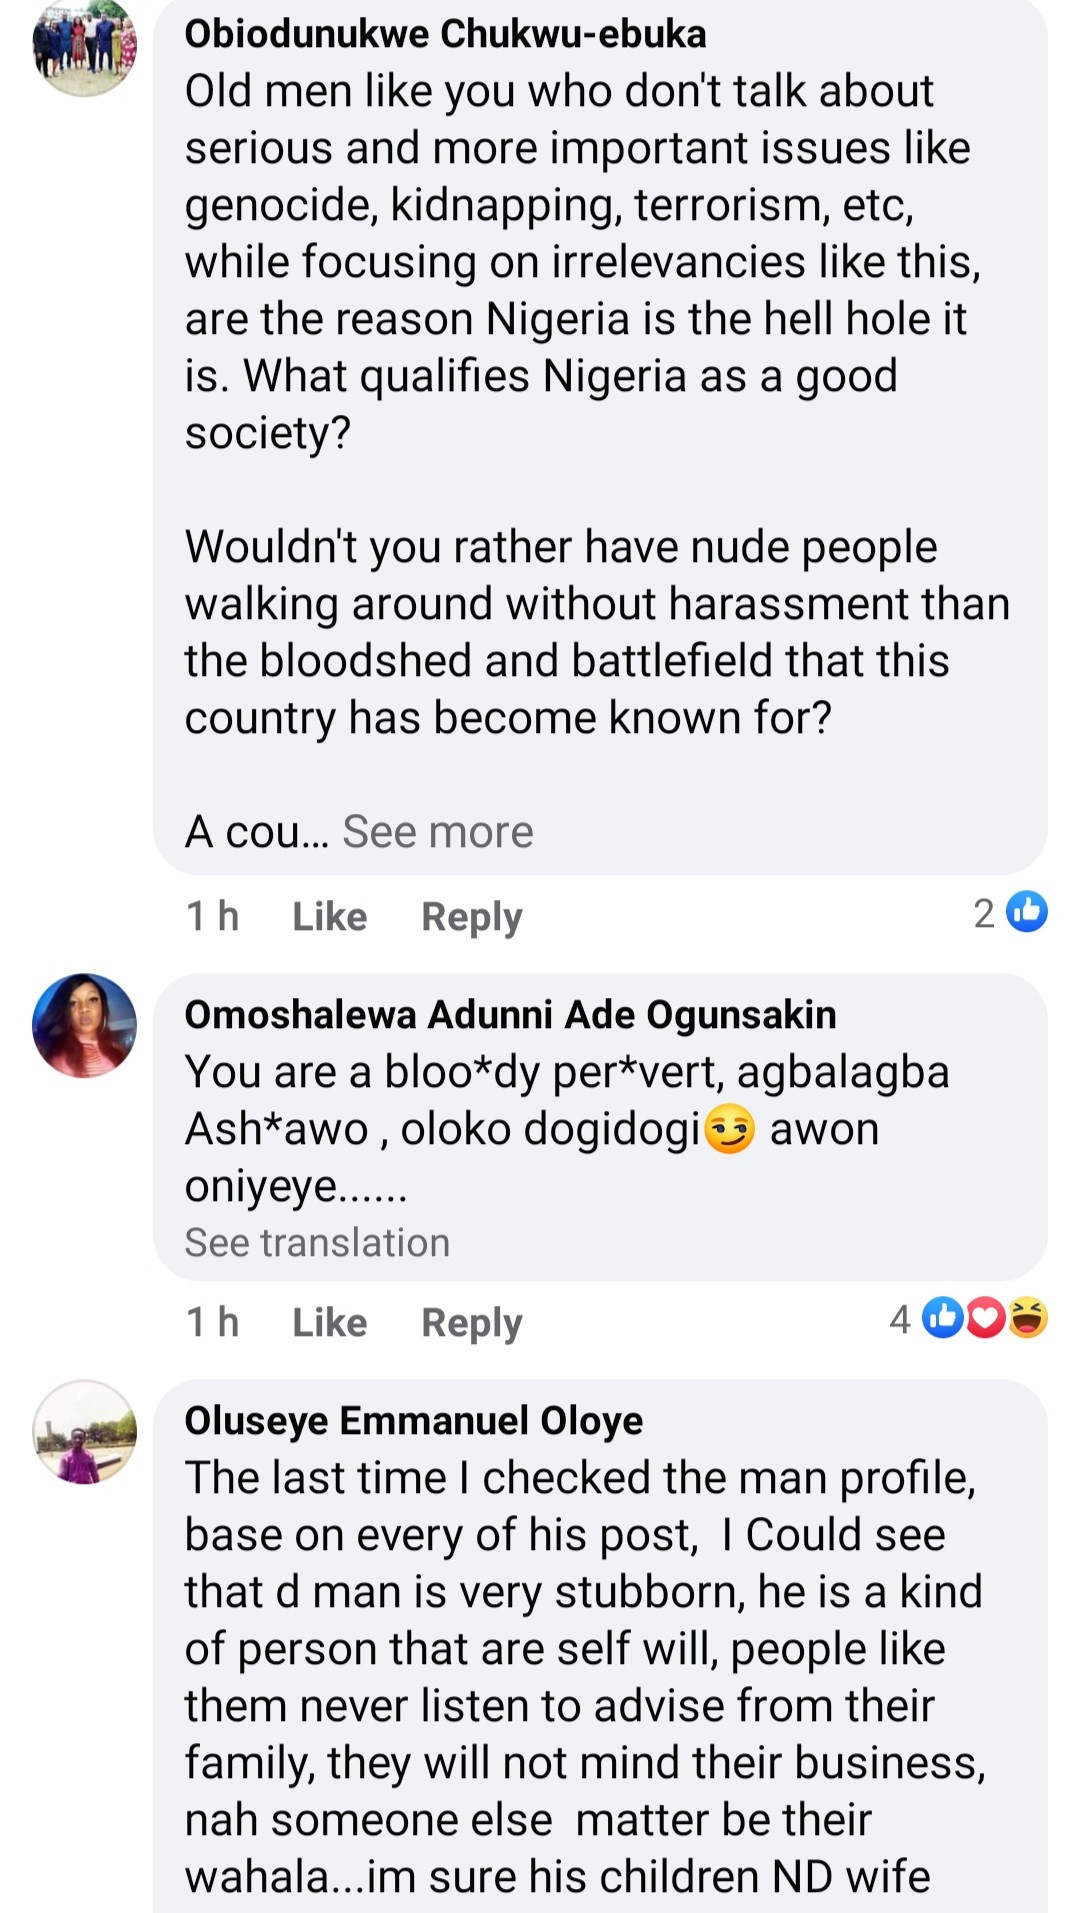Open Obiodunukwe Chukwu-ebuka name link
Screen dimensions: 1080x1913
(445, 34)
